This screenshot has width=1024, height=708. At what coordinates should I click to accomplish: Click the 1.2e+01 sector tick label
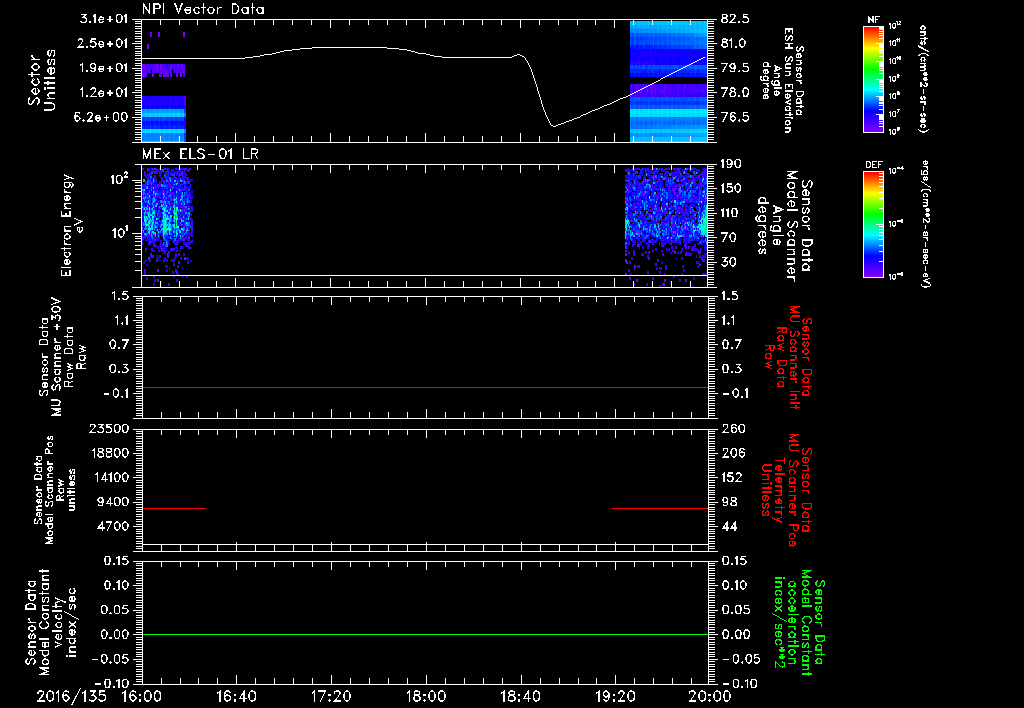(103, 93)
